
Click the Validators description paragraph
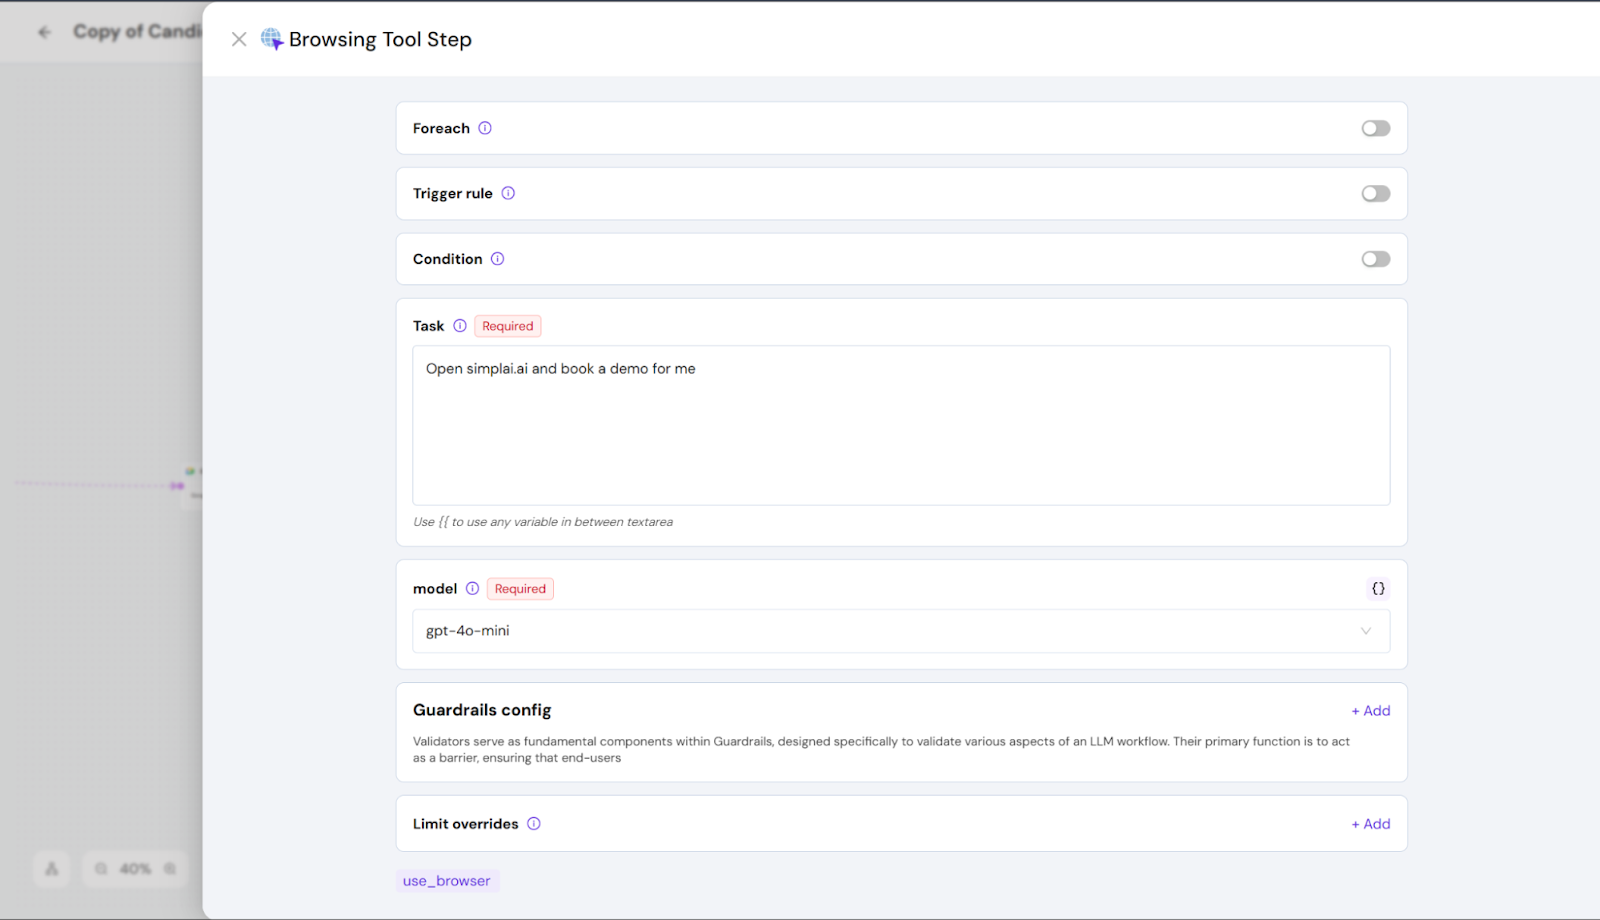pos(881,750)
